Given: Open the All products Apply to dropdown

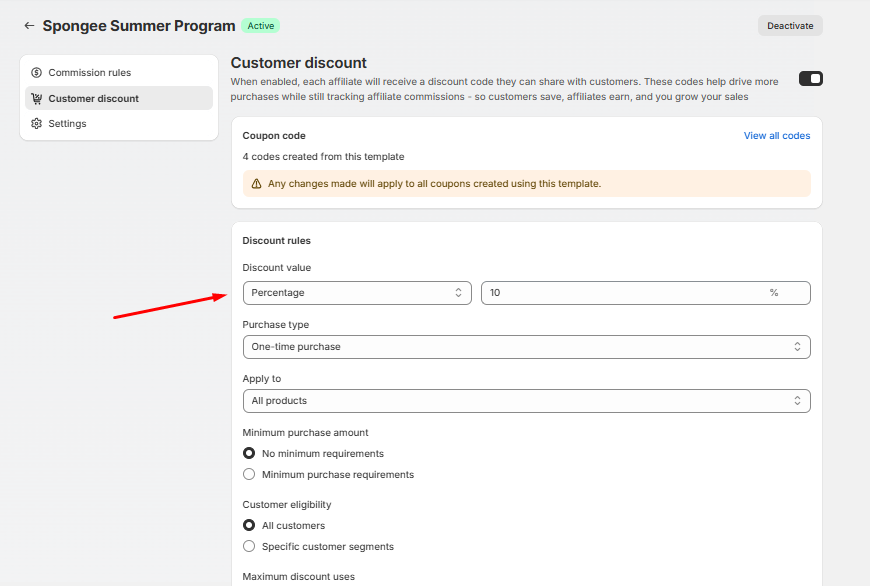Looking at the screenshot, I should (526, 401).
